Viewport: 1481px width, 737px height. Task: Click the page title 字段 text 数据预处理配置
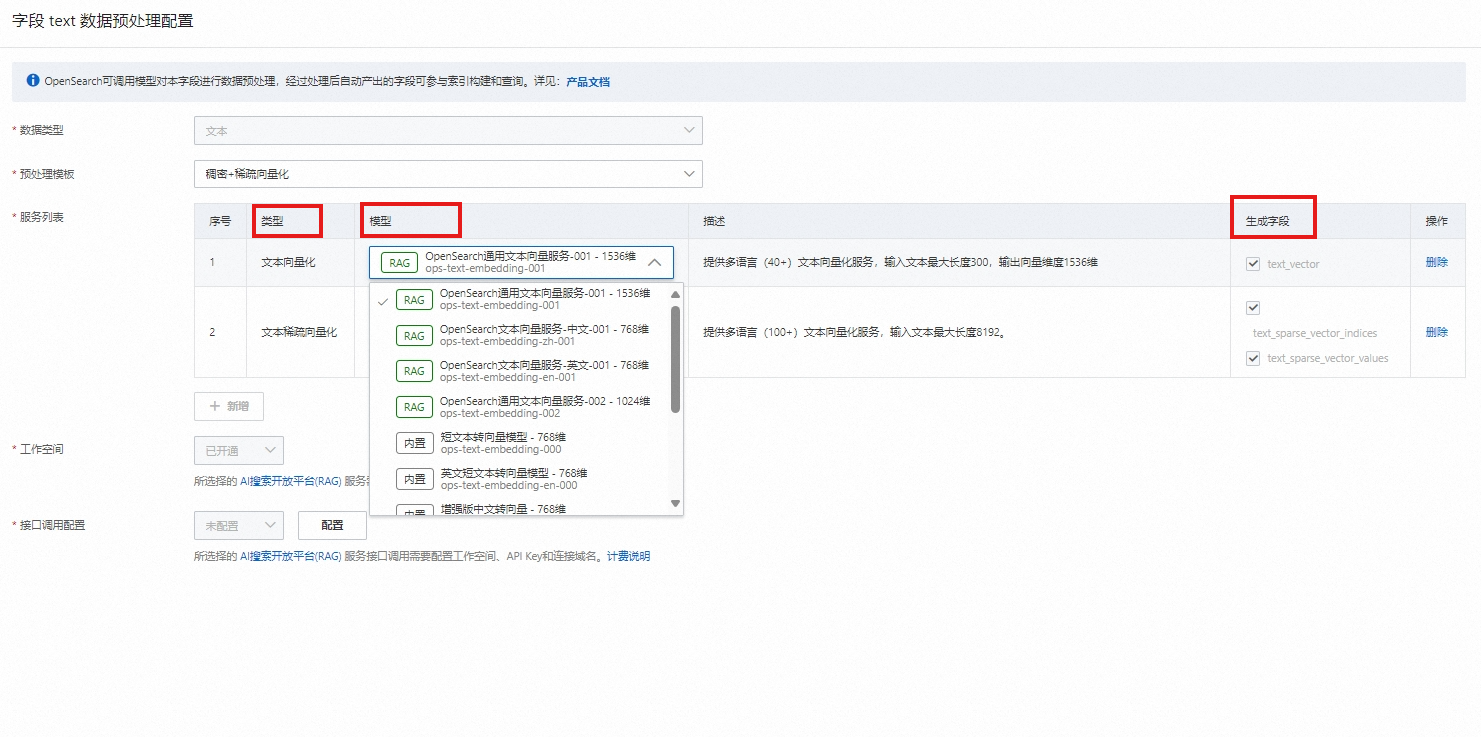tap(103, 21)
